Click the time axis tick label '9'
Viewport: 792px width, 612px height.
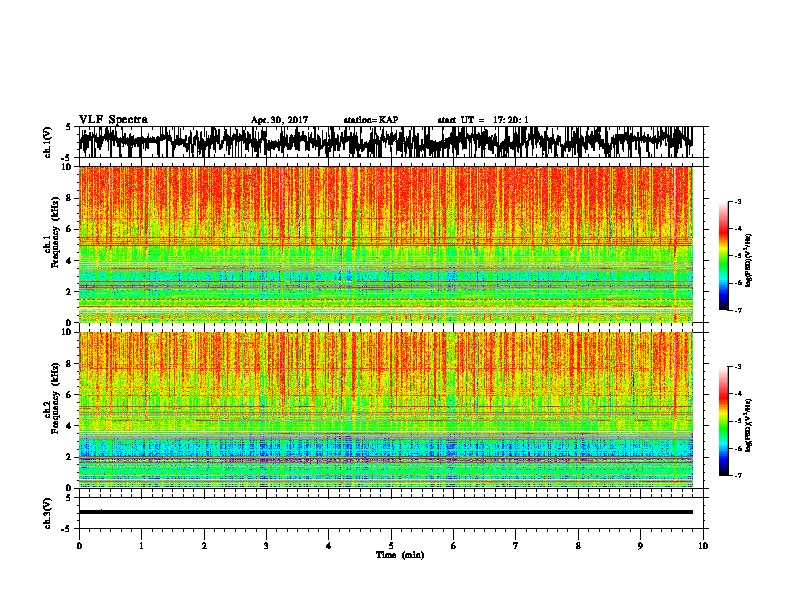[640, 546]
